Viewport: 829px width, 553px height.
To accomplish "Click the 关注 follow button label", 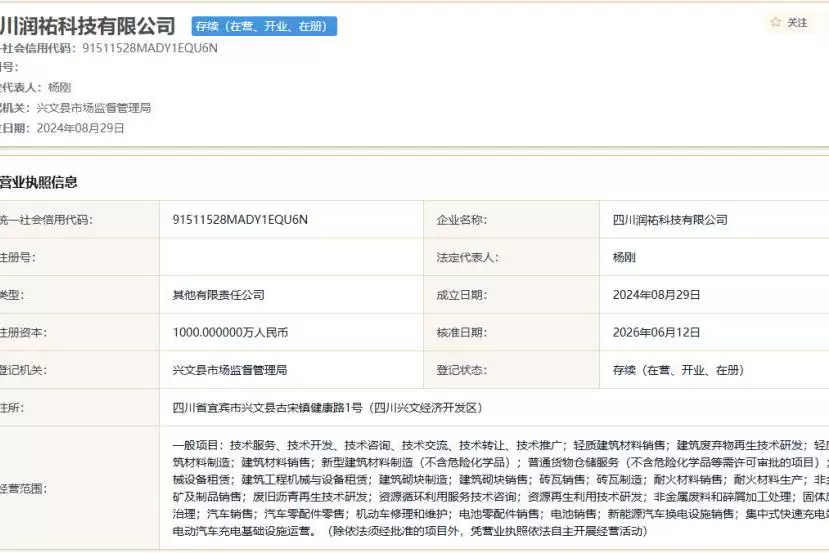I will tap(797, 23).
